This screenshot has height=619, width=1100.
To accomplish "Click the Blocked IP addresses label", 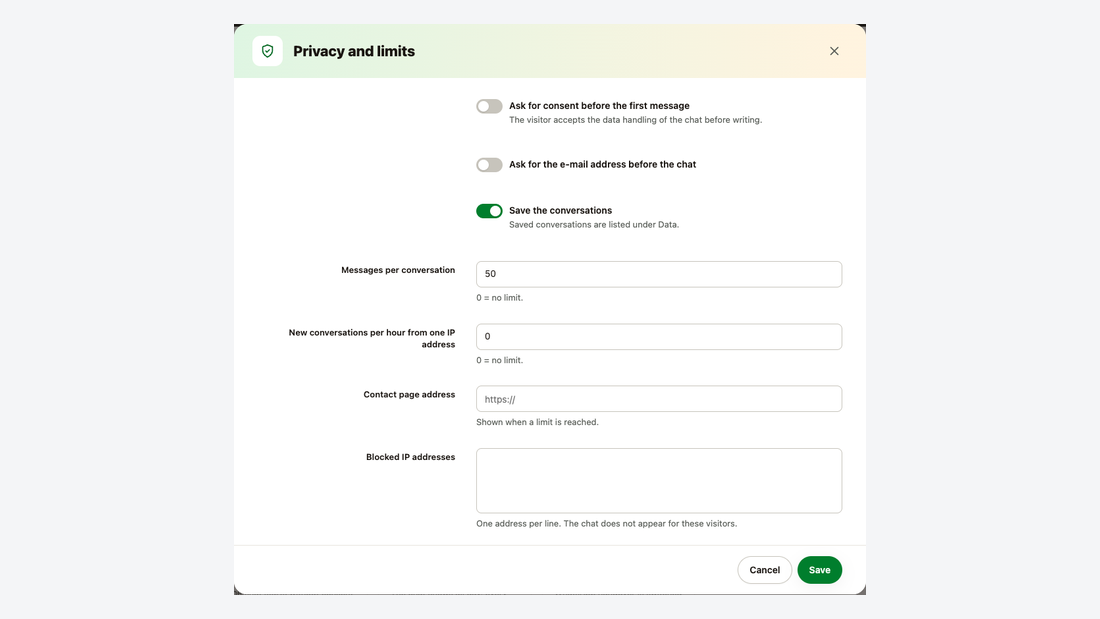I will [410, 457].
